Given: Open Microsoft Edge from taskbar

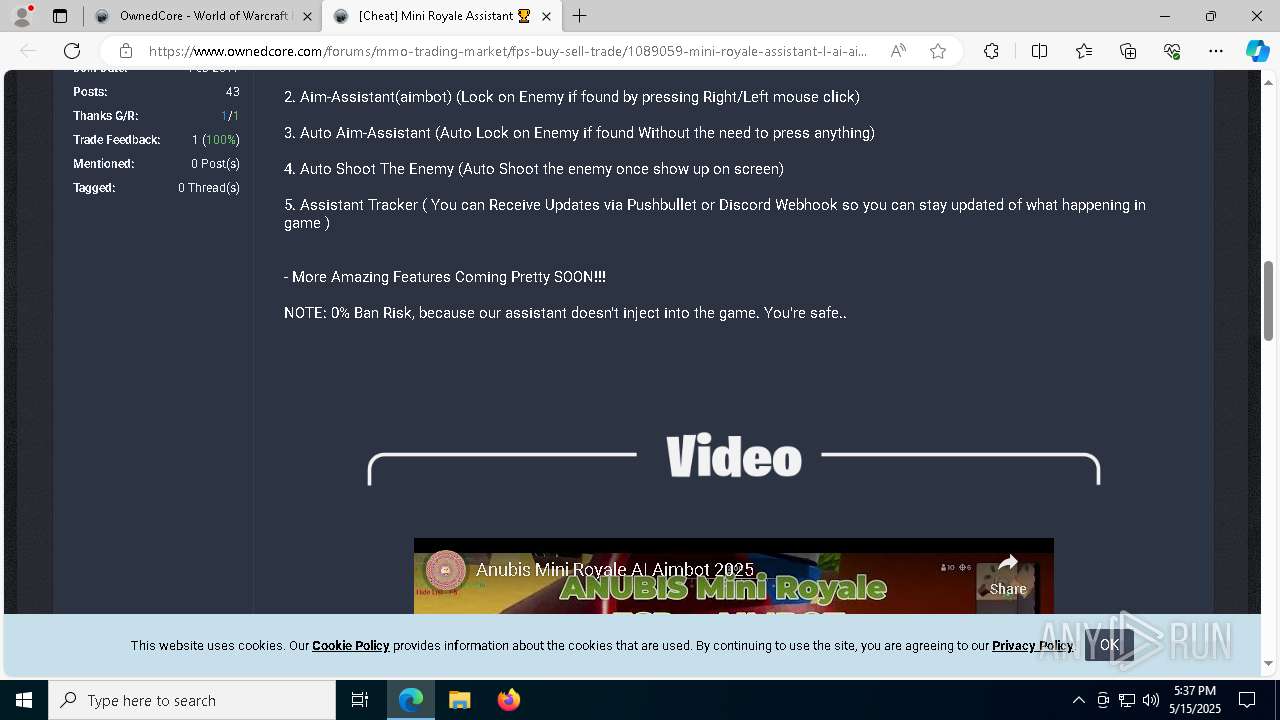Looking at the screenshot, I should (x=411, y=700).
